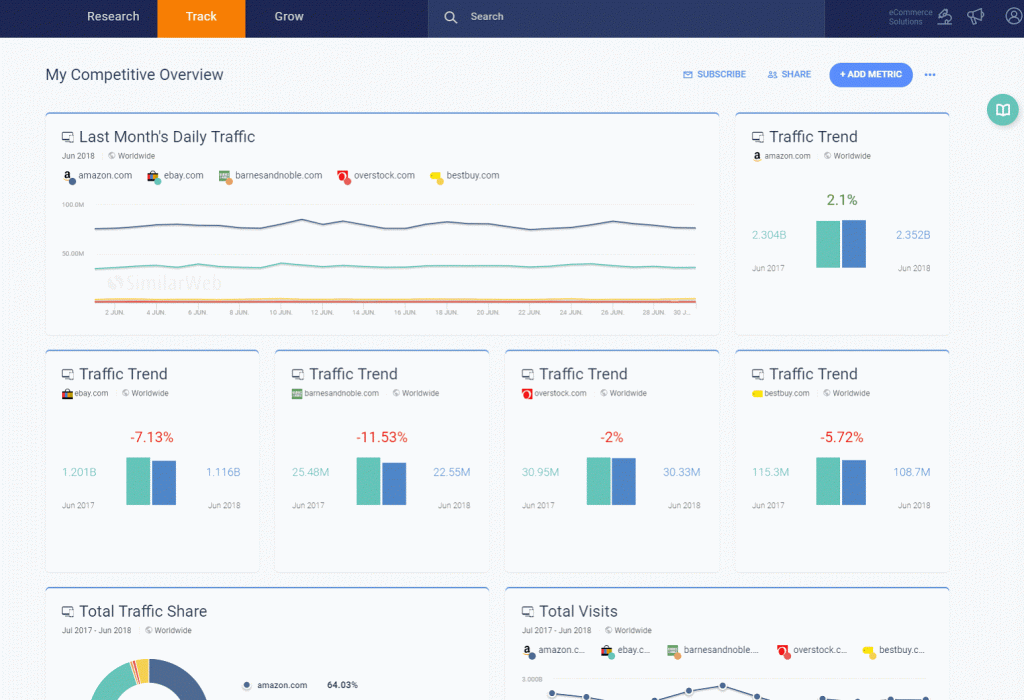Open the megaphone announcements icon
This screenshot has width=1024, height=700.
976,16
